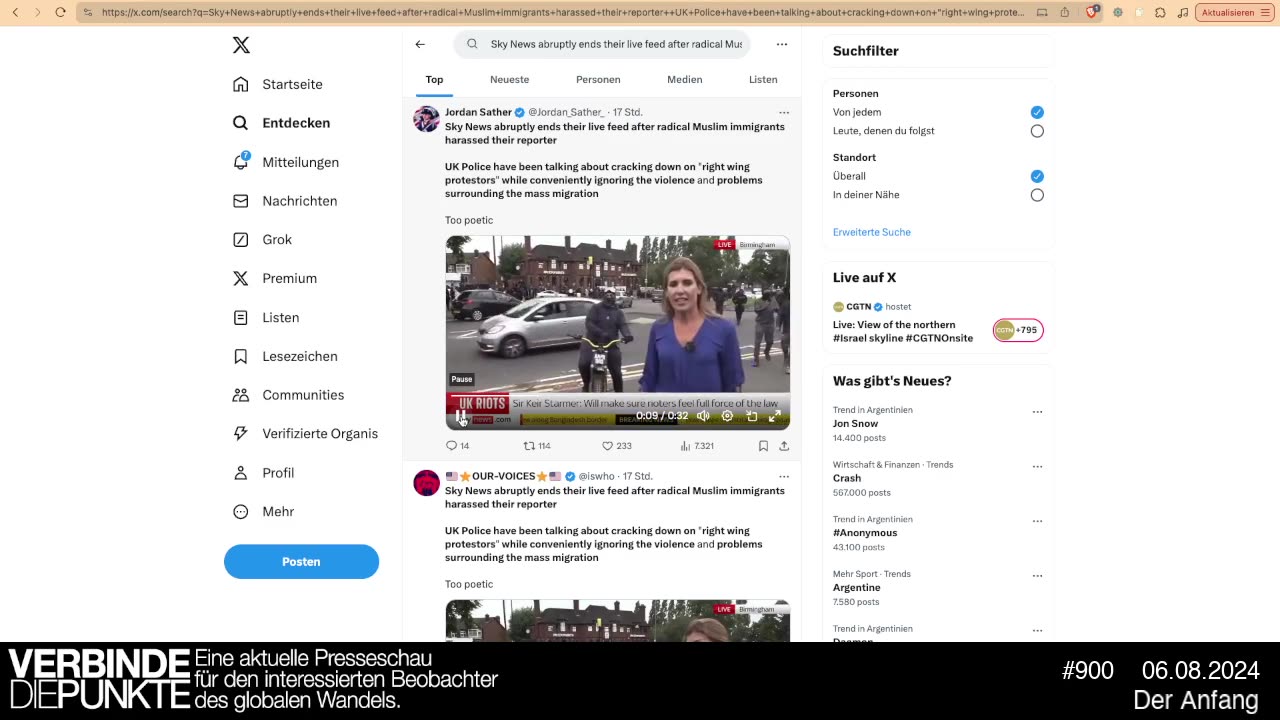
Task: Select Überall location option
Action: (1037, 176)
